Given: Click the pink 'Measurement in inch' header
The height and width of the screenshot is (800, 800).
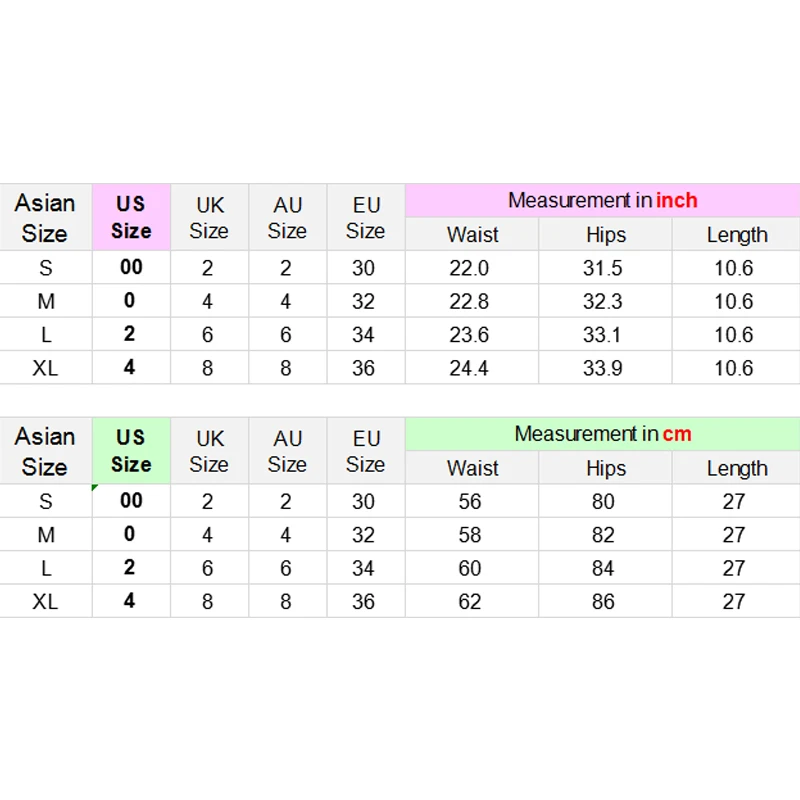Looking at the screenshot, I should tap(602, 200).
